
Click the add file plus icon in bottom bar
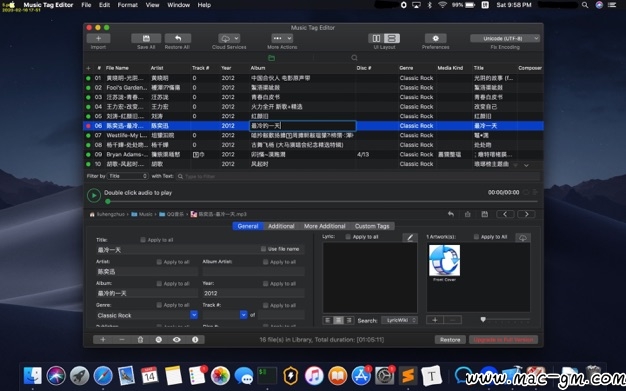coord(103,339)
